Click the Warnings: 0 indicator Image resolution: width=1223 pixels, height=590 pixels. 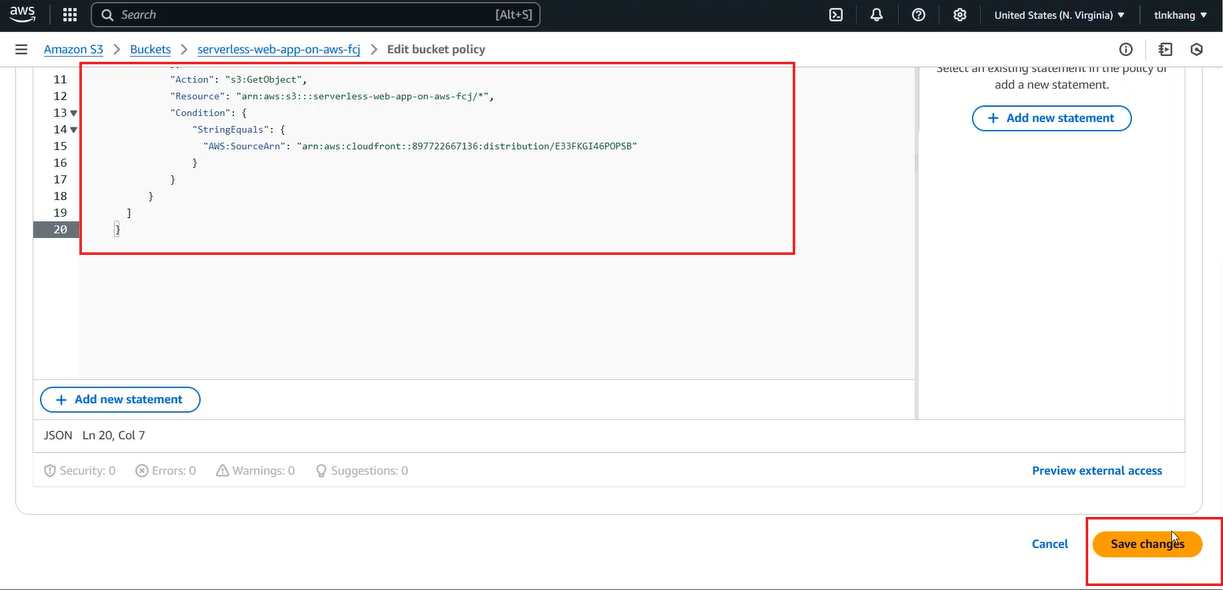[x=255, y=470]
